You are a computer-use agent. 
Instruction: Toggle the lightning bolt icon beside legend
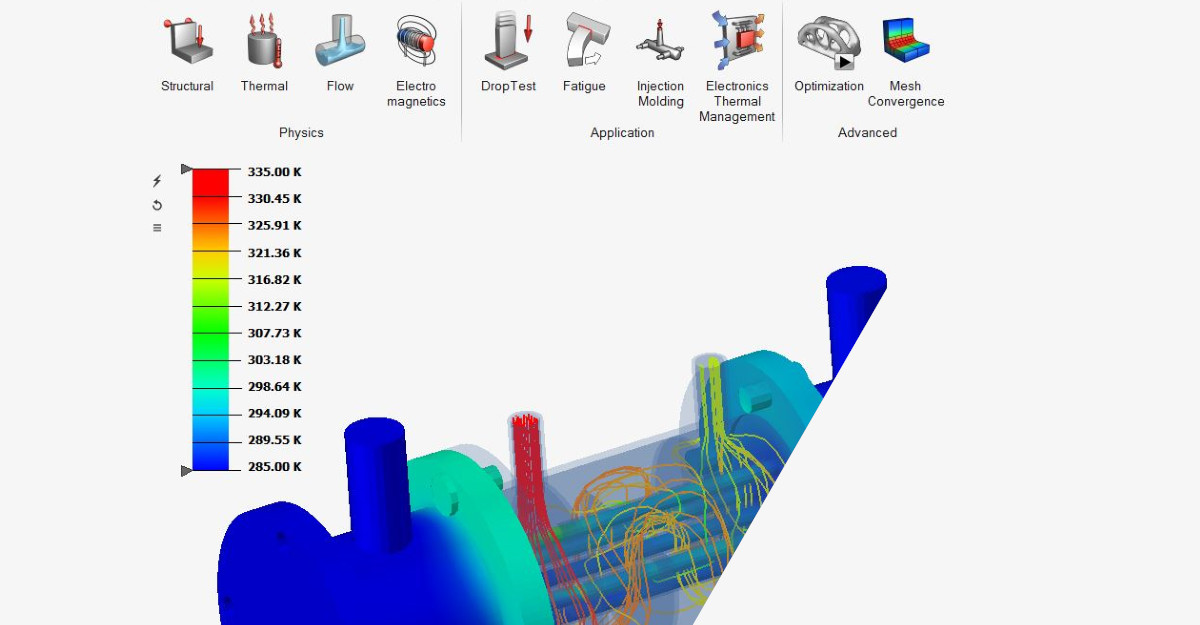click(156, 181)
